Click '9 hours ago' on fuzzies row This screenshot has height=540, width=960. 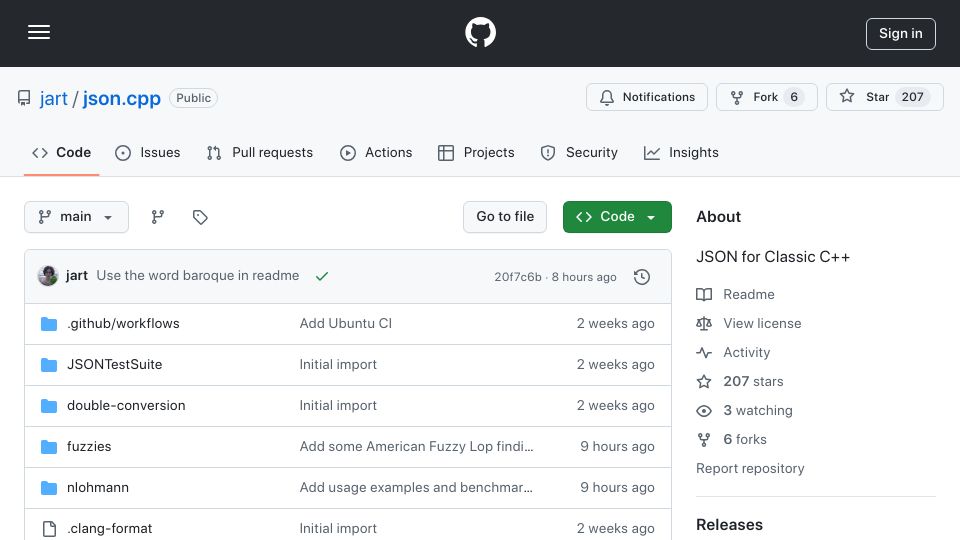(617, 446)
